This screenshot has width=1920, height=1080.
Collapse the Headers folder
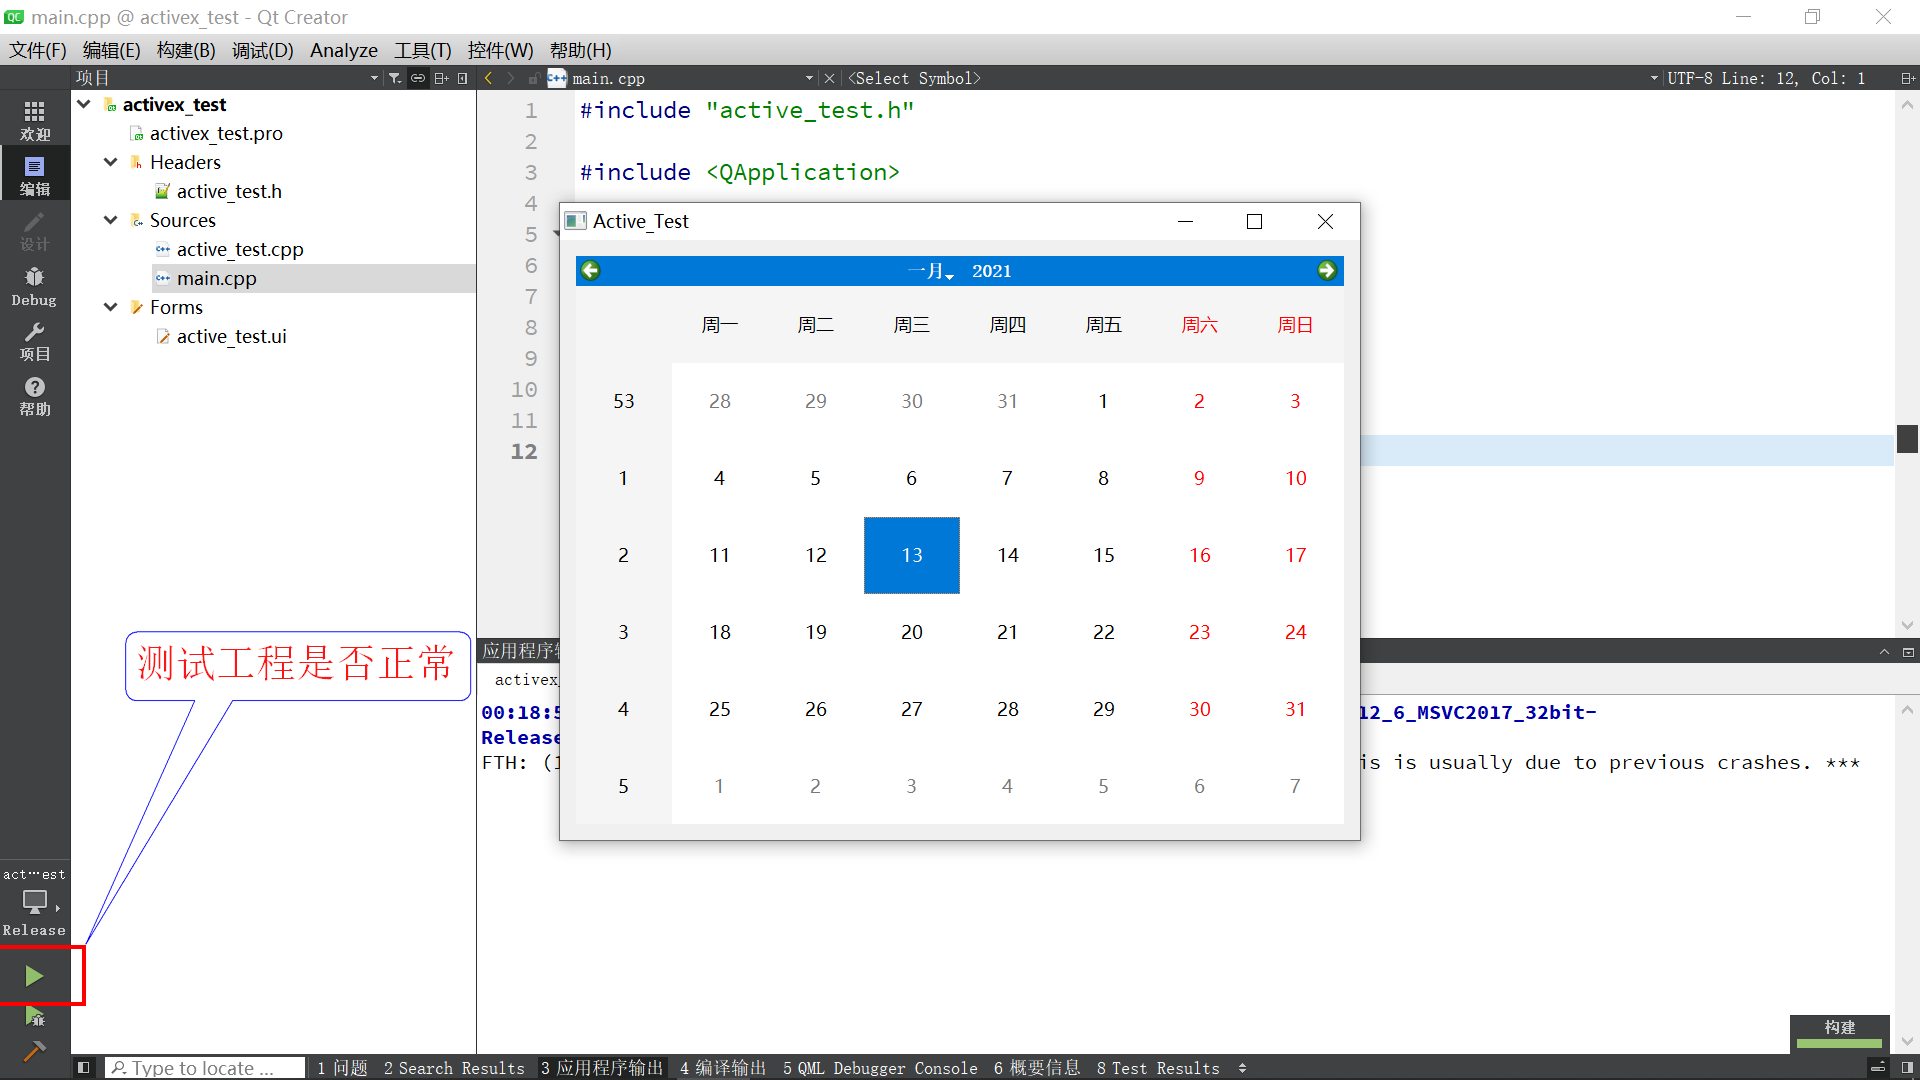pyautogui.click(x=111, y=162)
